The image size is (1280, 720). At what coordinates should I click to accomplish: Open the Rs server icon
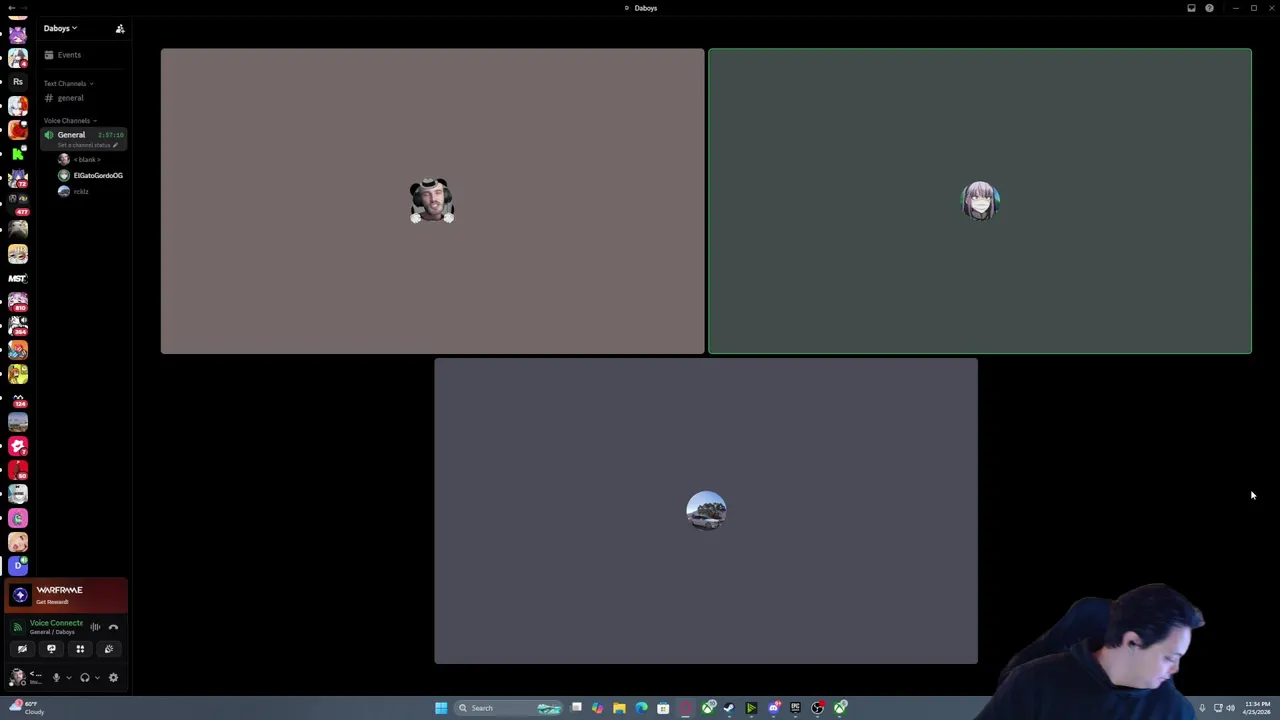click(x=18, y=82)
